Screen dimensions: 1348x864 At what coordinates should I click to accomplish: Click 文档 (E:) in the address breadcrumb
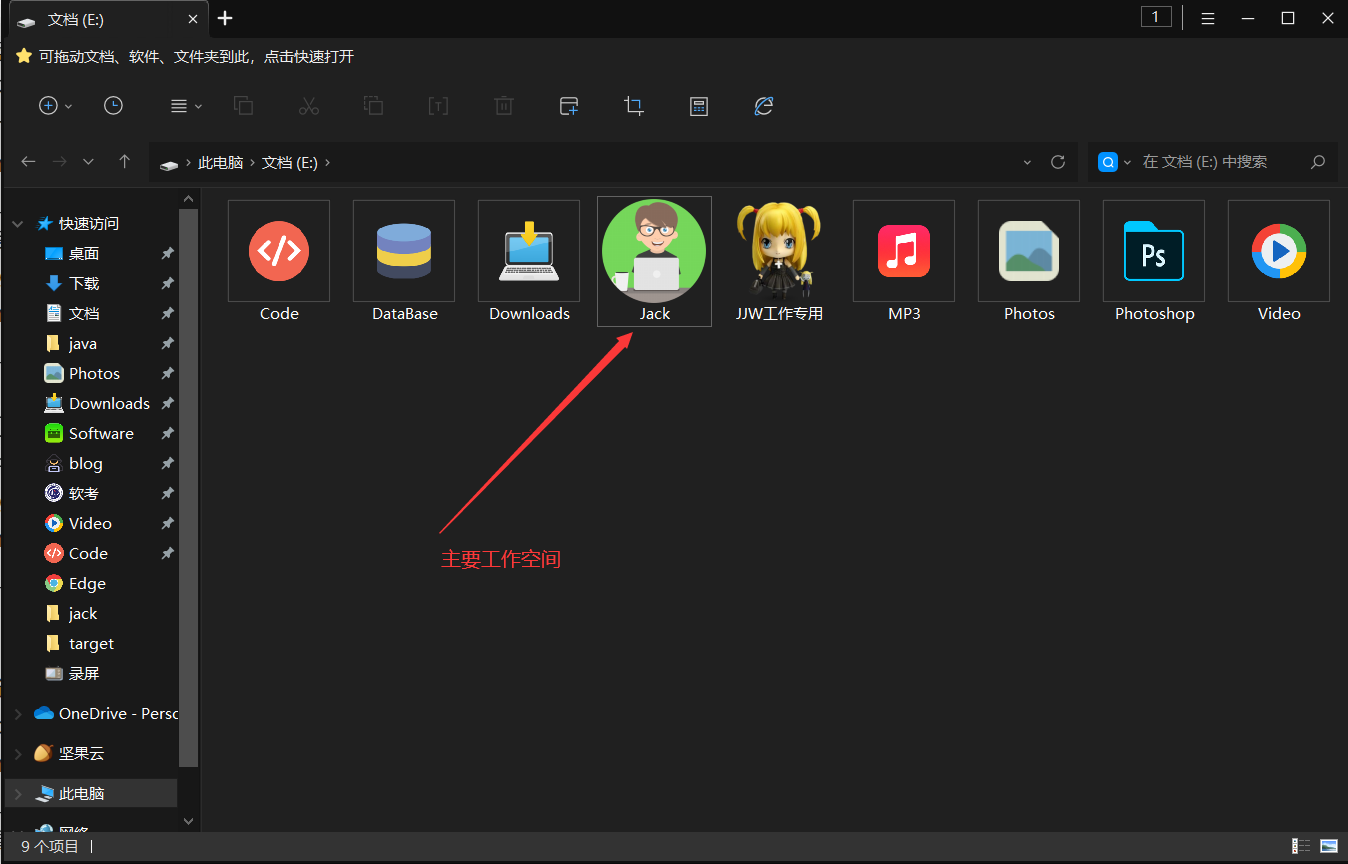tap(290, 162)
